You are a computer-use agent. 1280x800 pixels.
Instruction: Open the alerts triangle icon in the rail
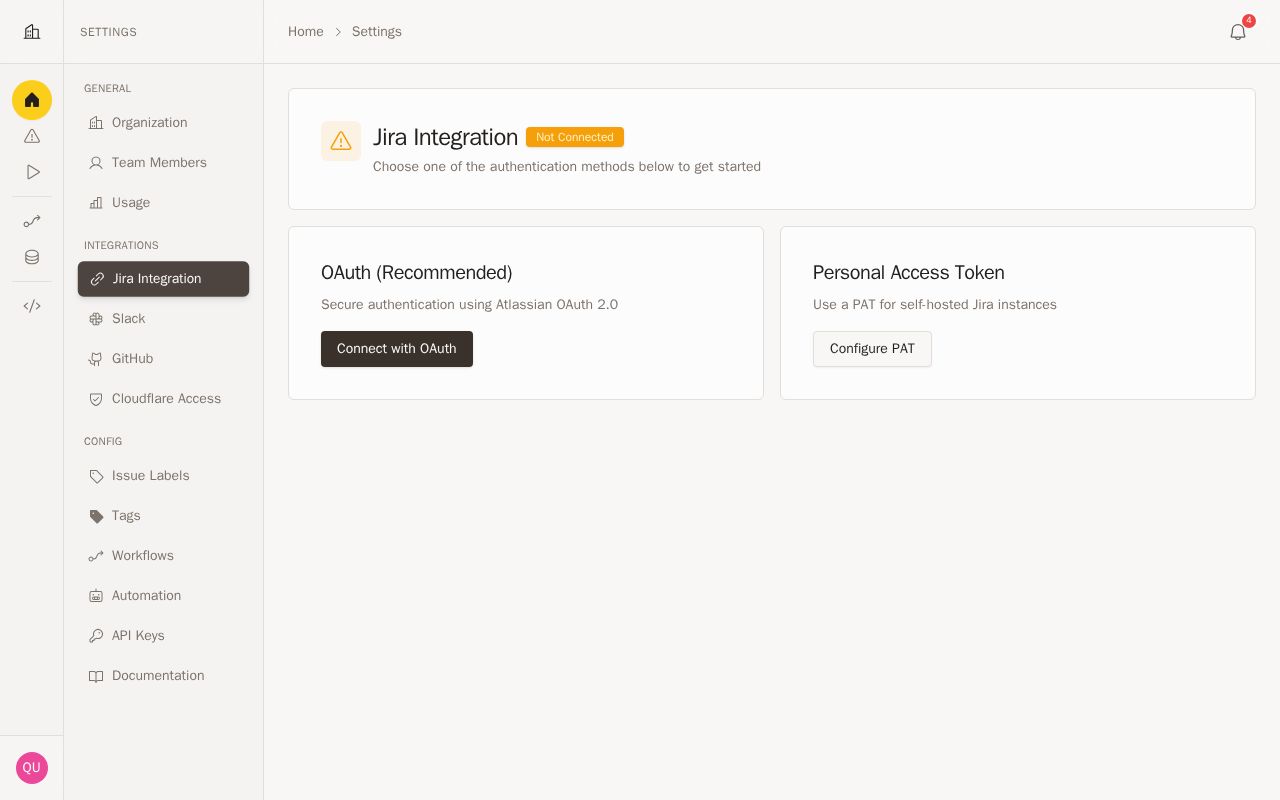tap(32, 136)
